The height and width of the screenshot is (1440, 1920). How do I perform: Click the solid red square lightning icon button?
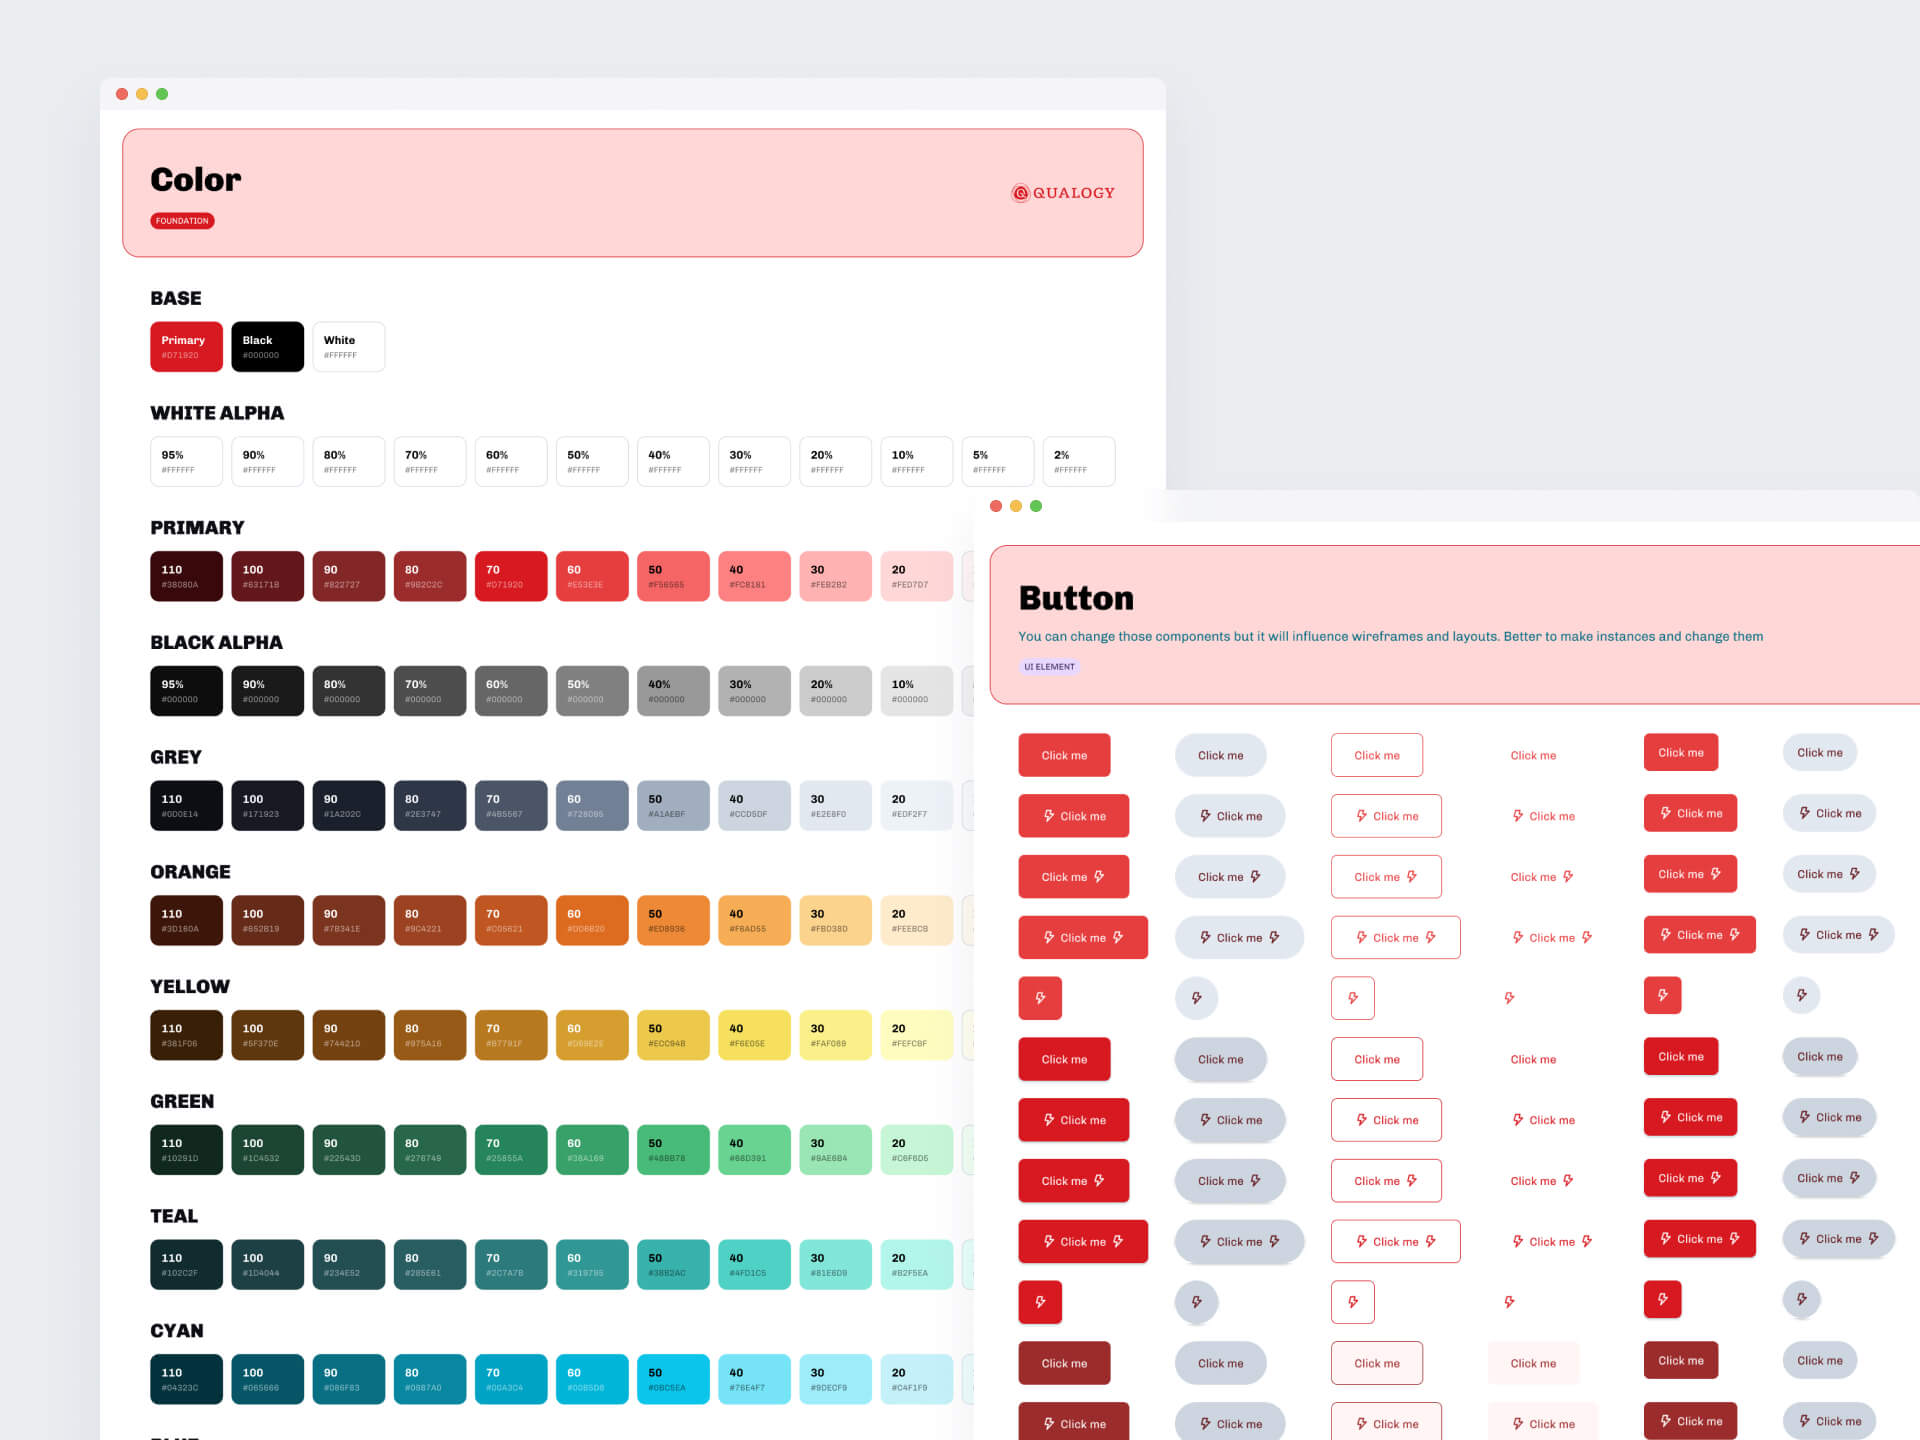(x=1040, y=997)
